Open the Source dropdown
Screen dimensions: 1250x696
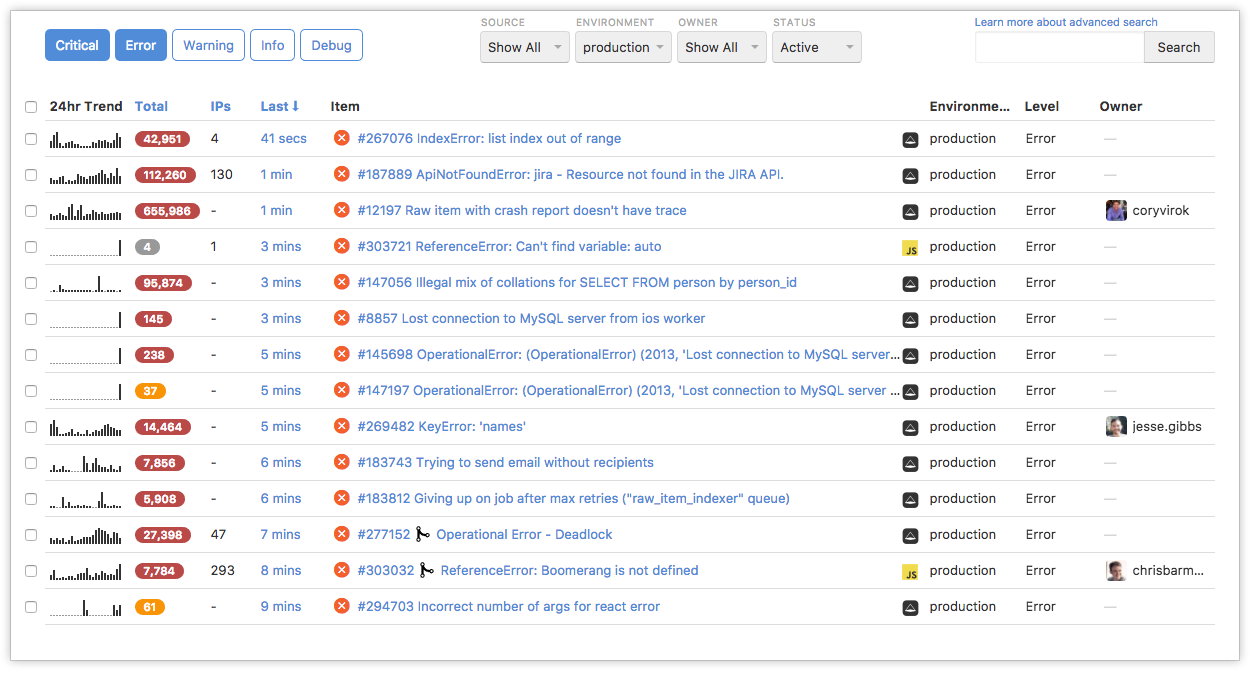525,47
